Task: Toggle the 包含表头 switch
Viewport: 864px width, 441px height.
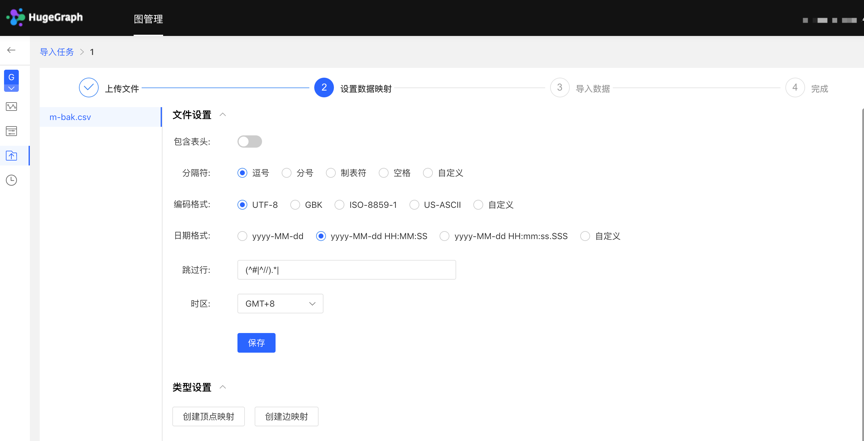Action: (250, 142)
